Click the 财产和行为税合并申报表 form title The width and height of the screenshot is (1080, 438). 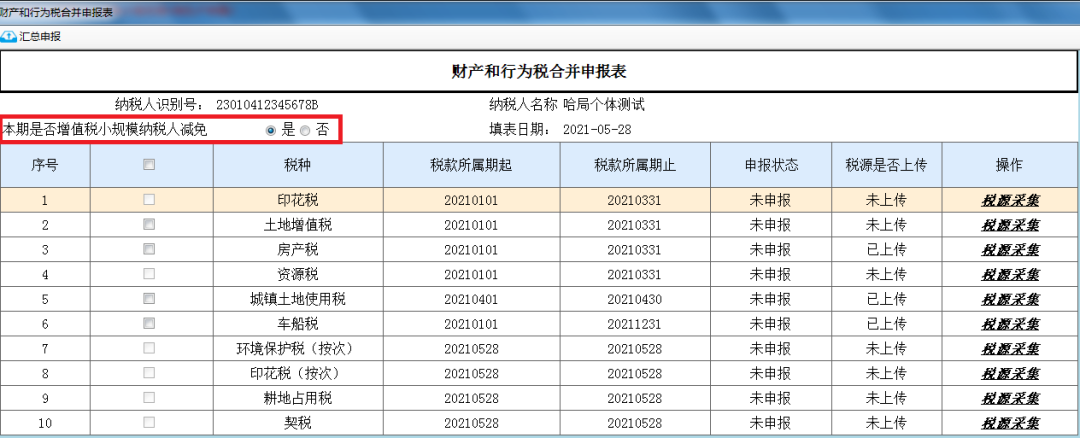pos(539,71)
